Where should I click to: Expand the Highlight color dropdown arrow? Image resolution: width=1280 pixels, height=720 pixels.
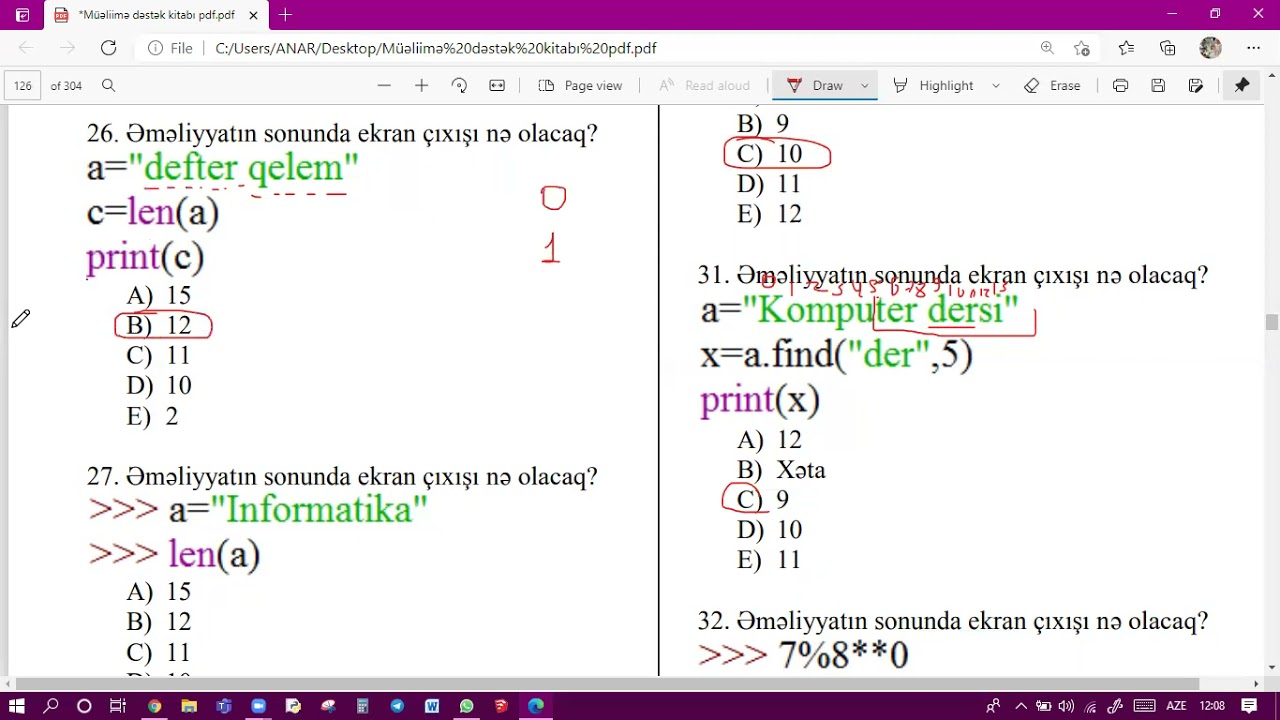[995, 86]
